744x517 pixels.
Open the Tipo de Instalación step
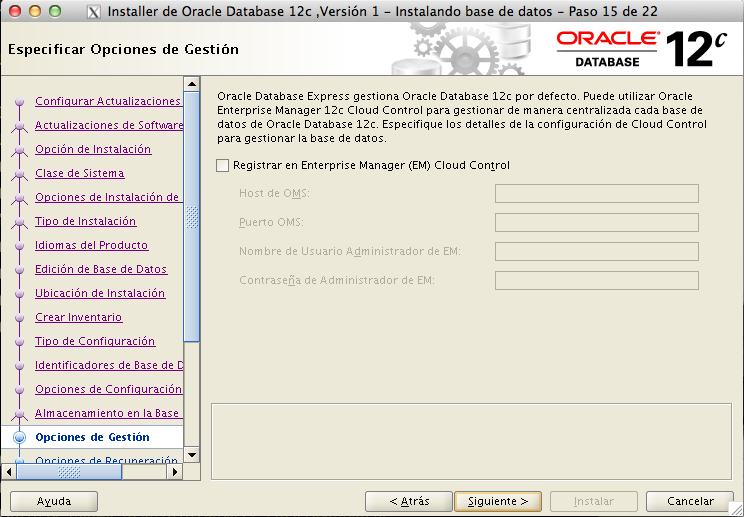click(x=85, y=221)
